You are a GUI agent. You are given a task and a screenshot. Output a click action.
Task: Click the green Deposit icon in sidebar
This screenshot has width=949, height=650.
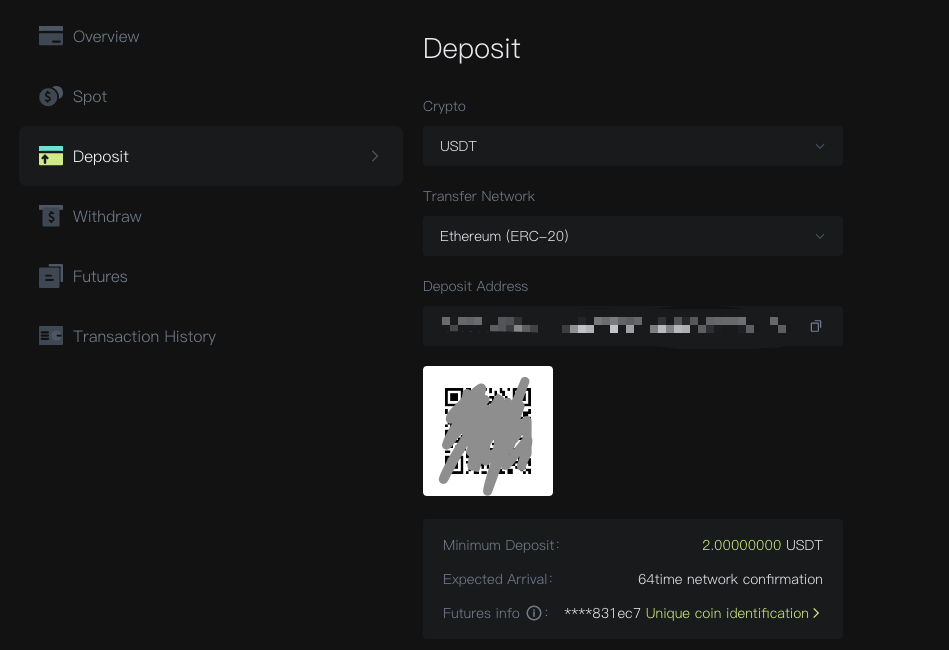coord(51,156)
